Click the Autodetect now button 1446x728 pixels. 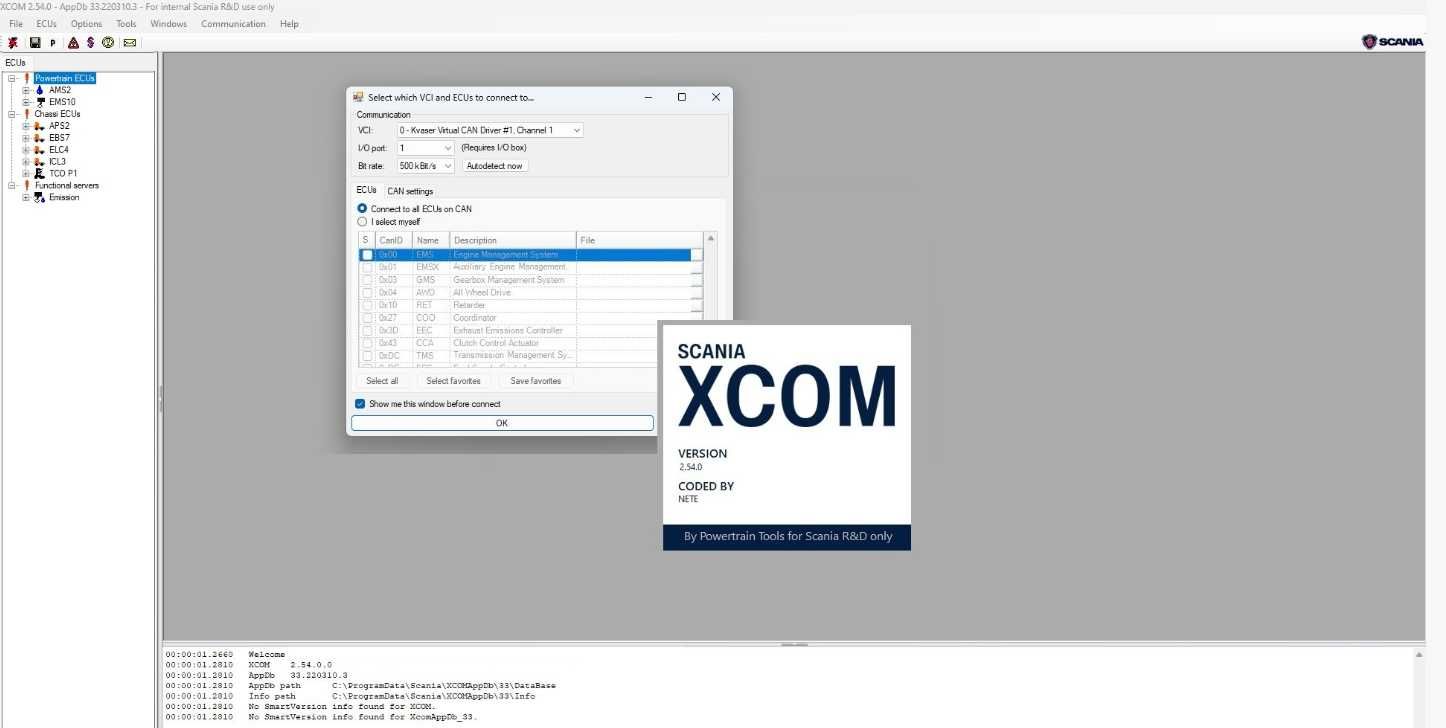[x=494, y=166]
